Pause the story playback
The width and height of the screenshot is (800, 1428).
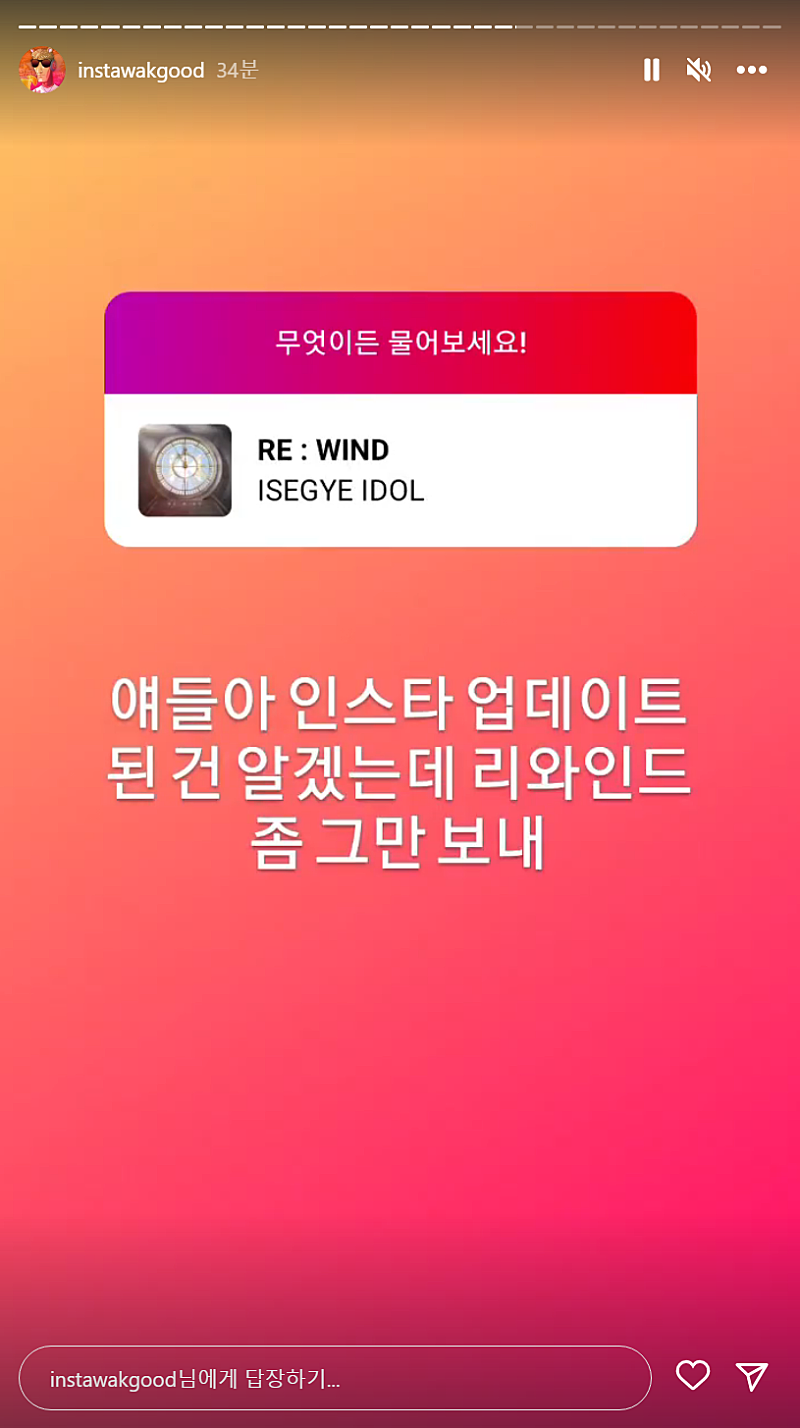tap(652, 70)
